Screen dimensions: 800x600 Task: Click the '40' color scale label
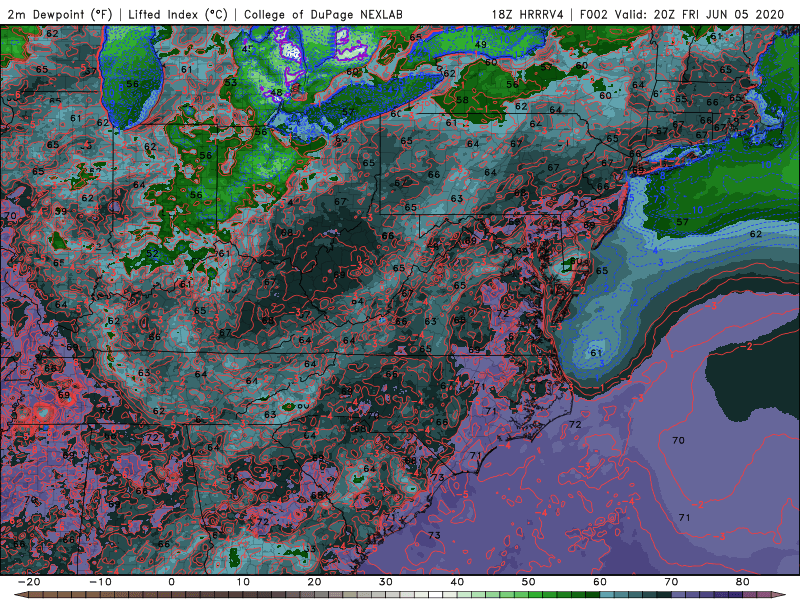(457, 582)
